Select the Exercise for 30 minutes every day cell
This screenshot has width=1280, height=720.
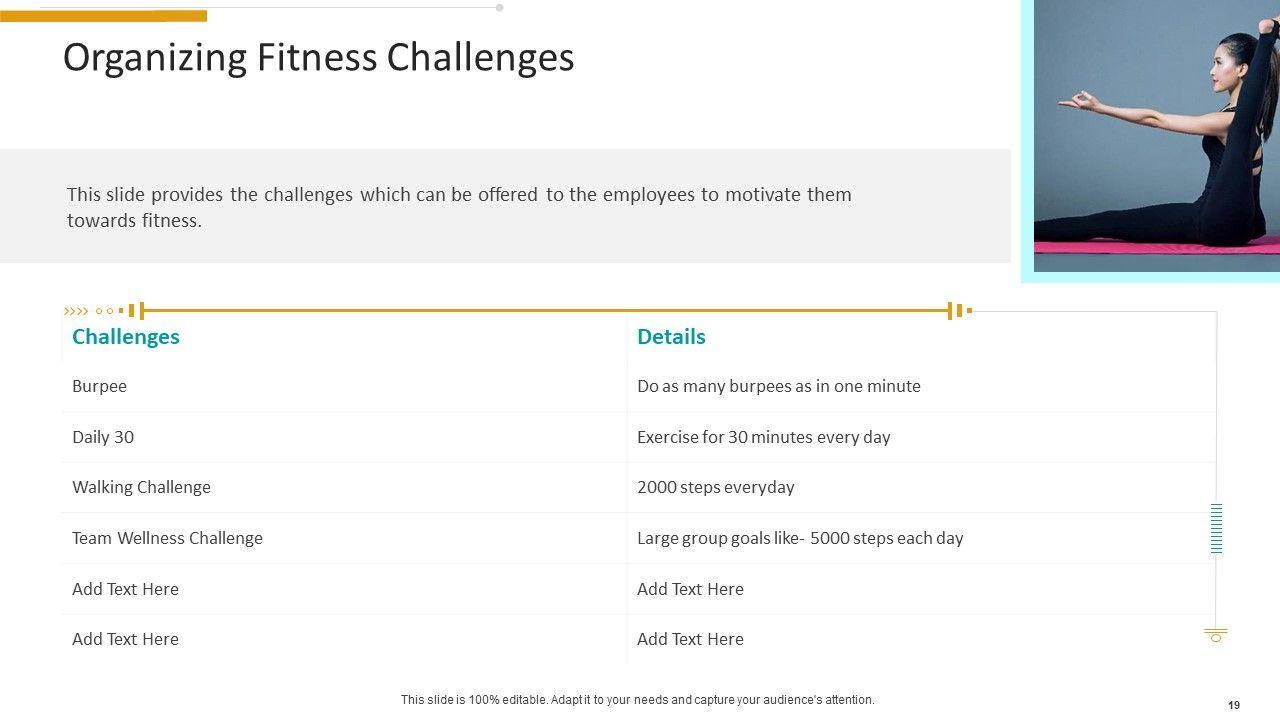tap(763, 437)
